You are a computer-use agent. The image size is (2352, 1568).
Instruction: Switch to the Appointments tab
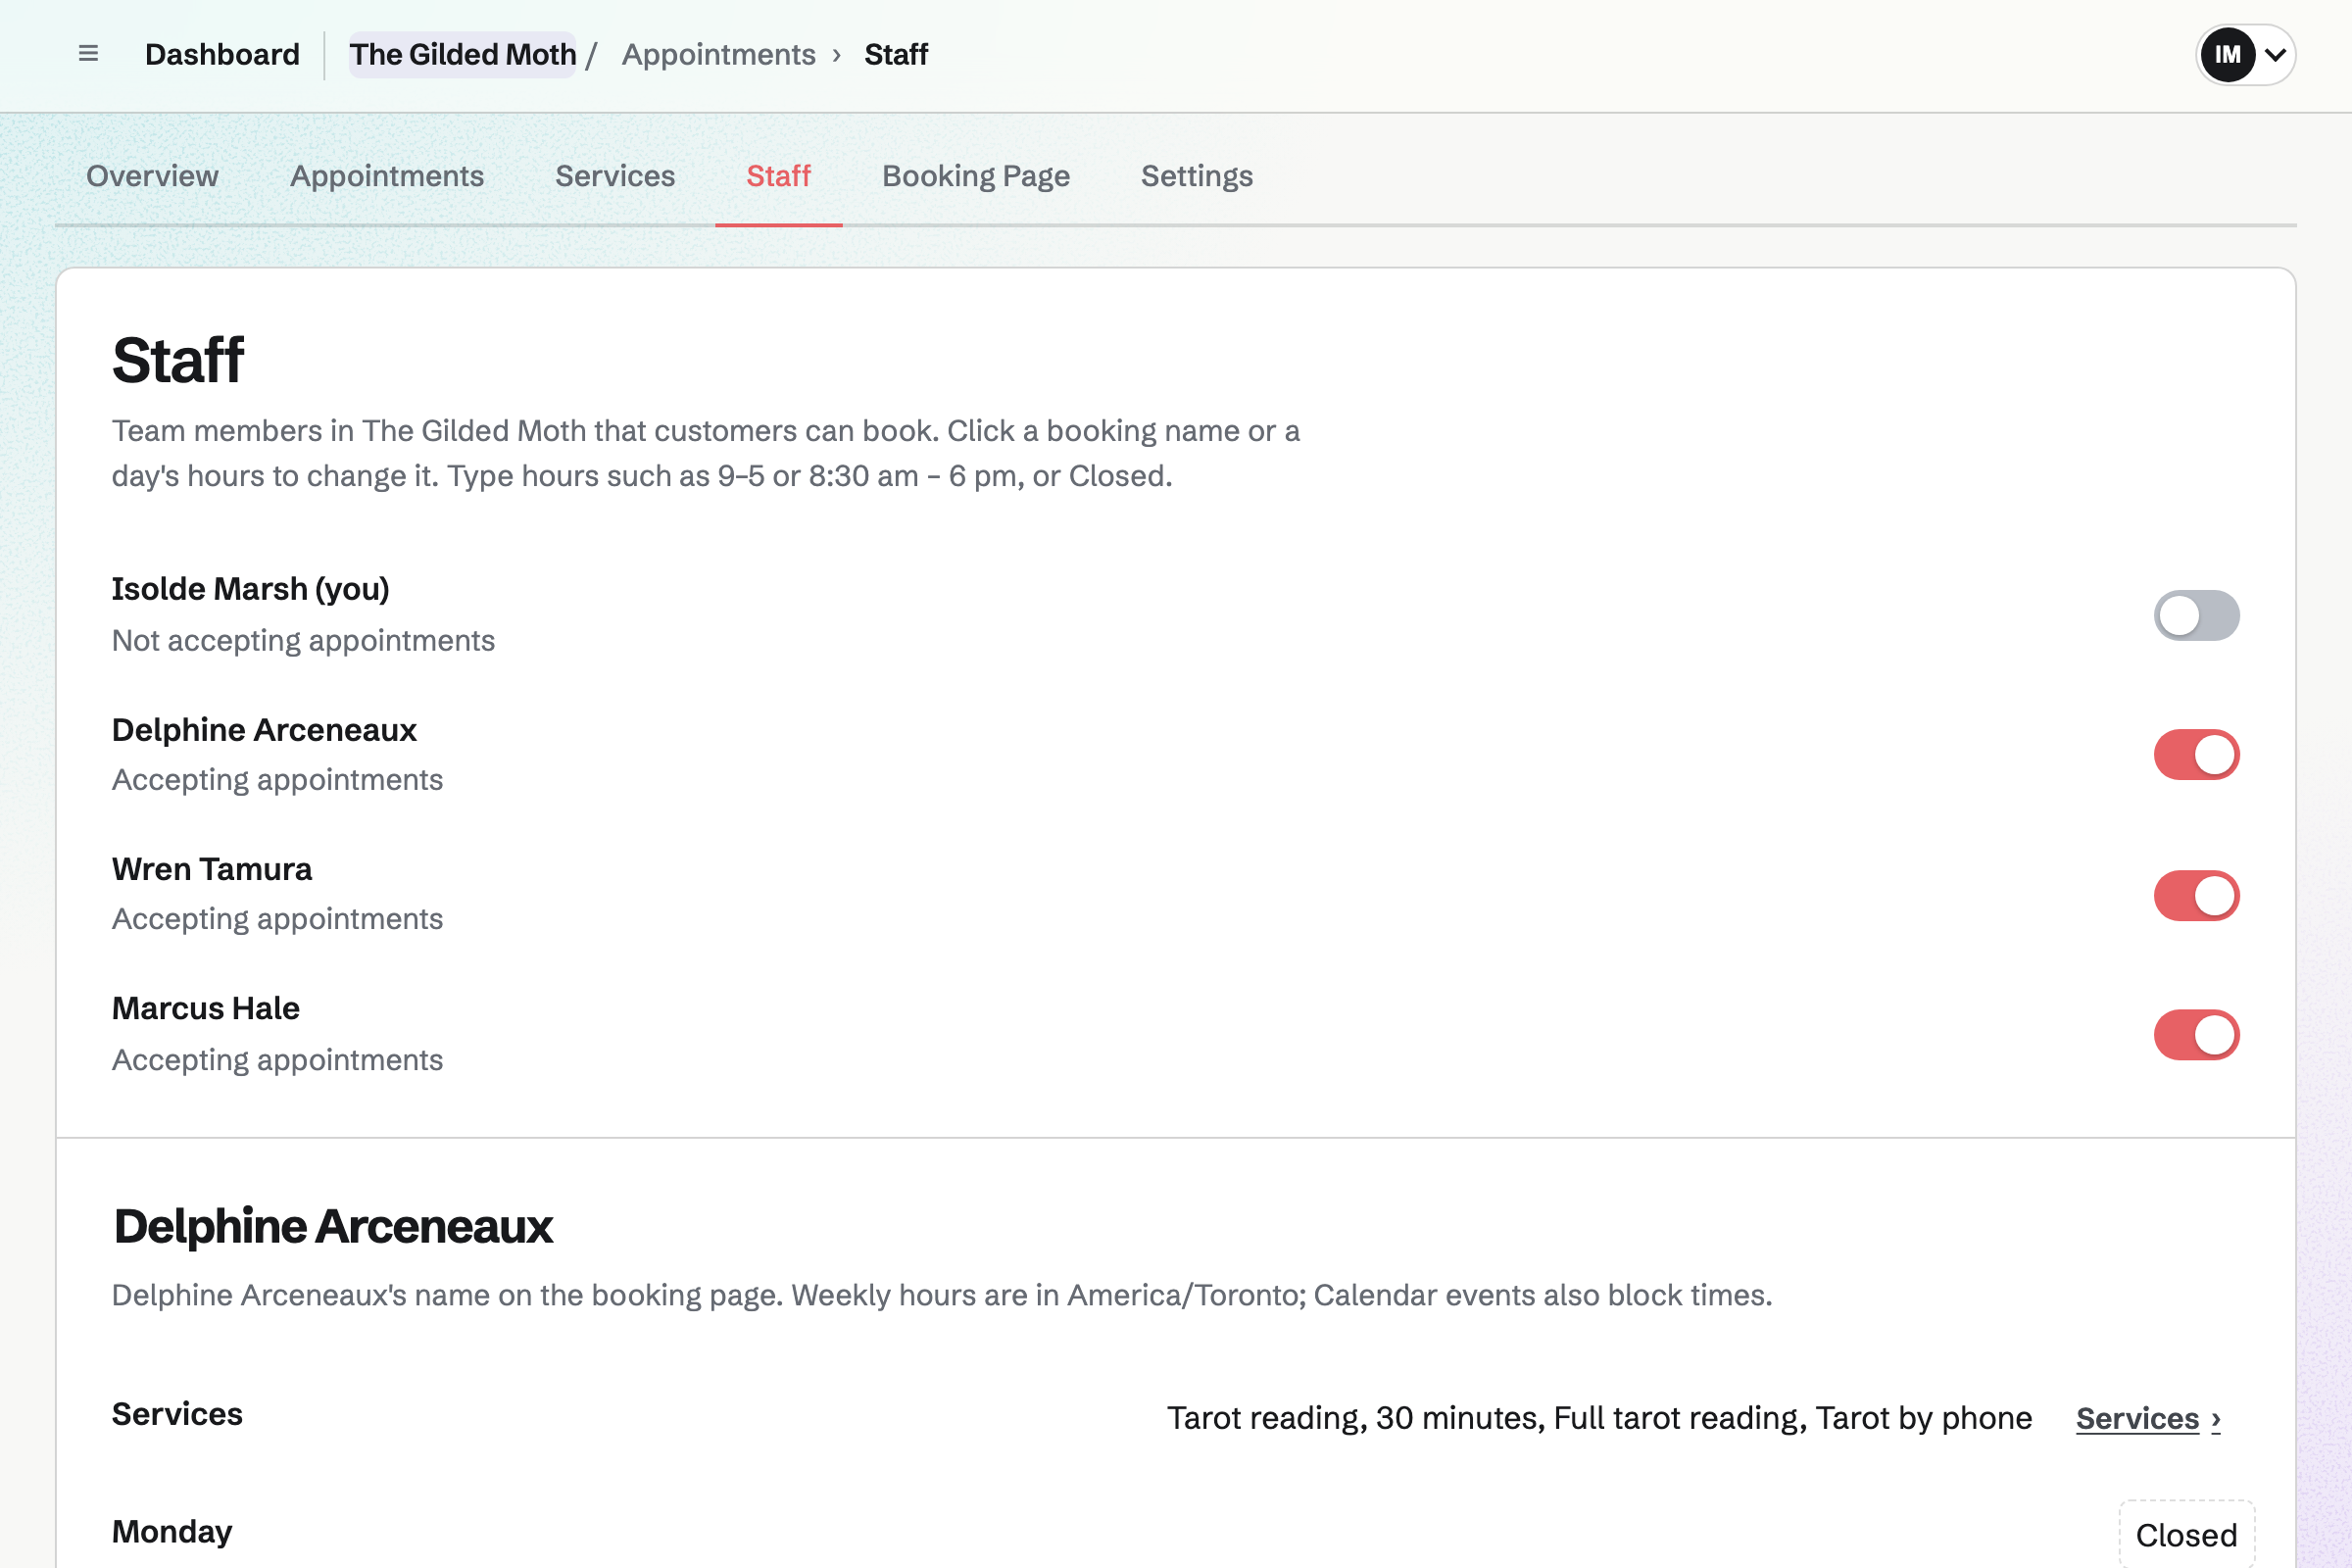coord(387,176)
